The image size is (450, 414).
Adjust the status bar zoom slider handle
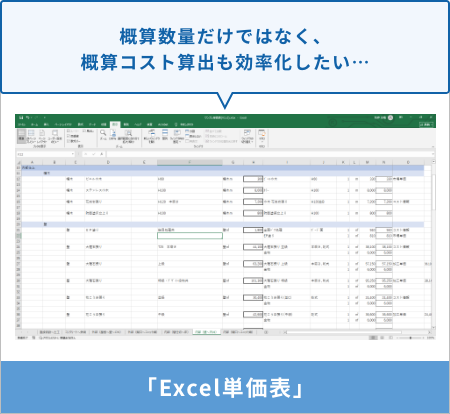pos(410,338)
